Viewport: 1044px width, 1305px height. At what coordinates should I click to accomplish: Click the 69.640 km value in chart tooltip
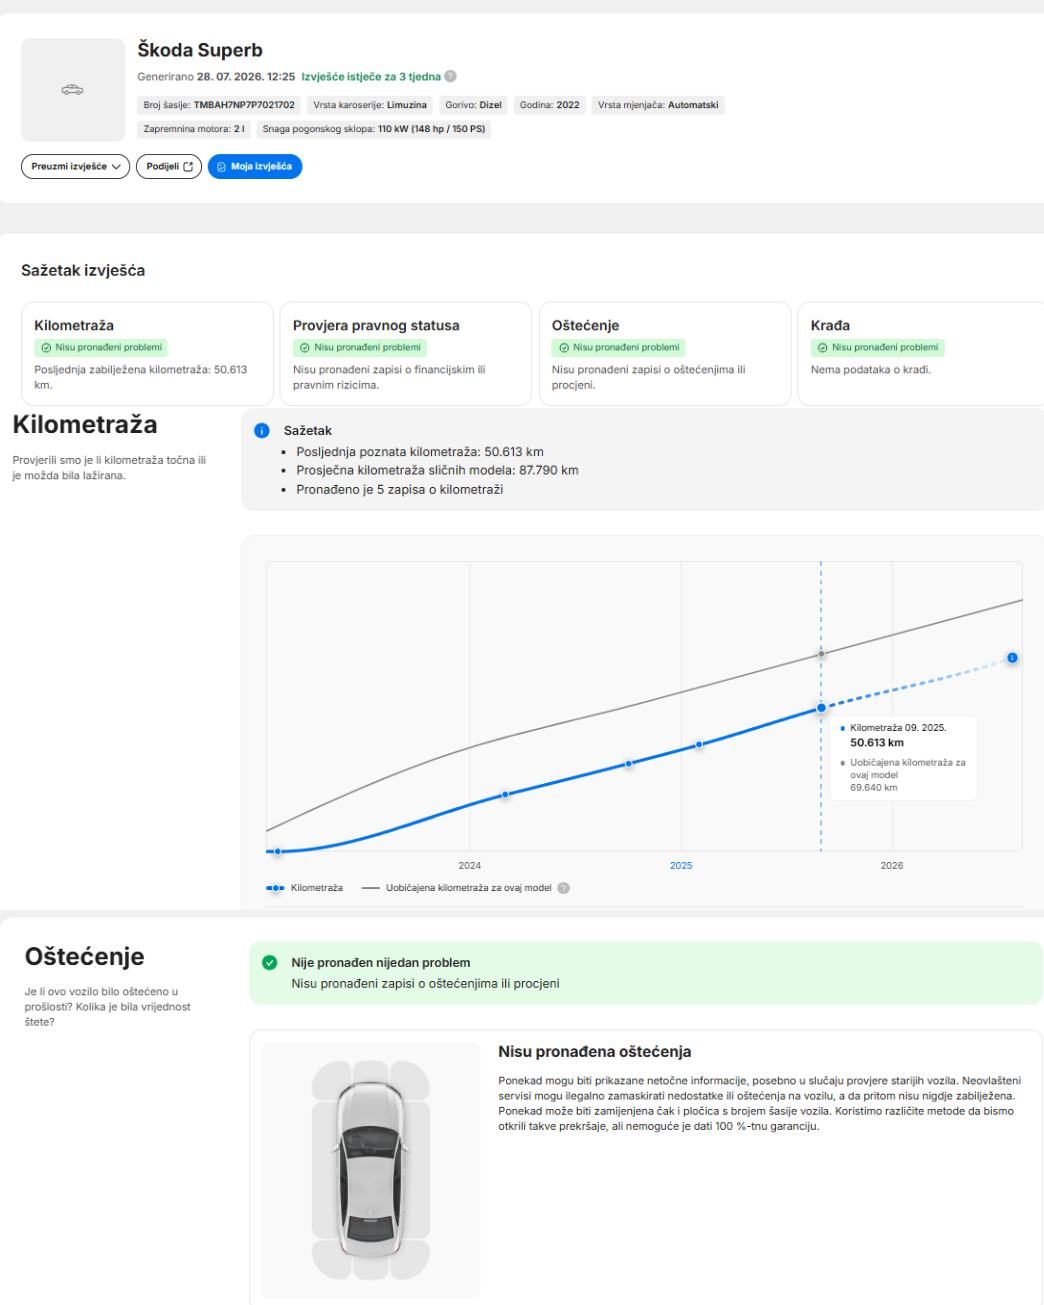click(874, 788)
